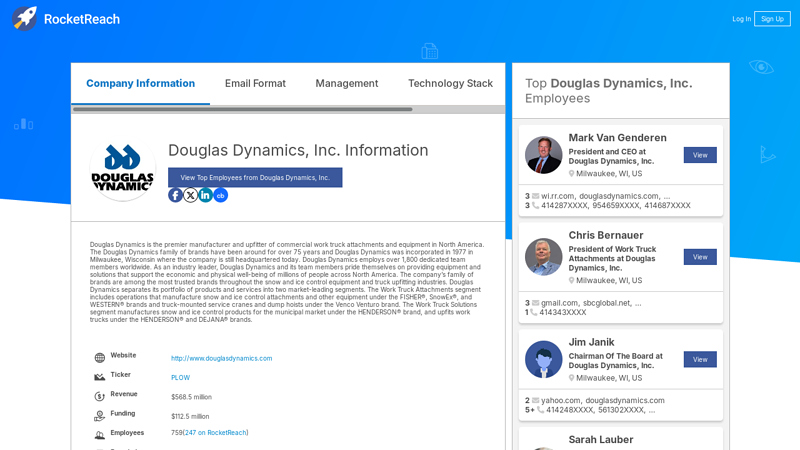Switch to the Company Information tab
The height and width of the screenshot is (450, 800).
[140, 83]
